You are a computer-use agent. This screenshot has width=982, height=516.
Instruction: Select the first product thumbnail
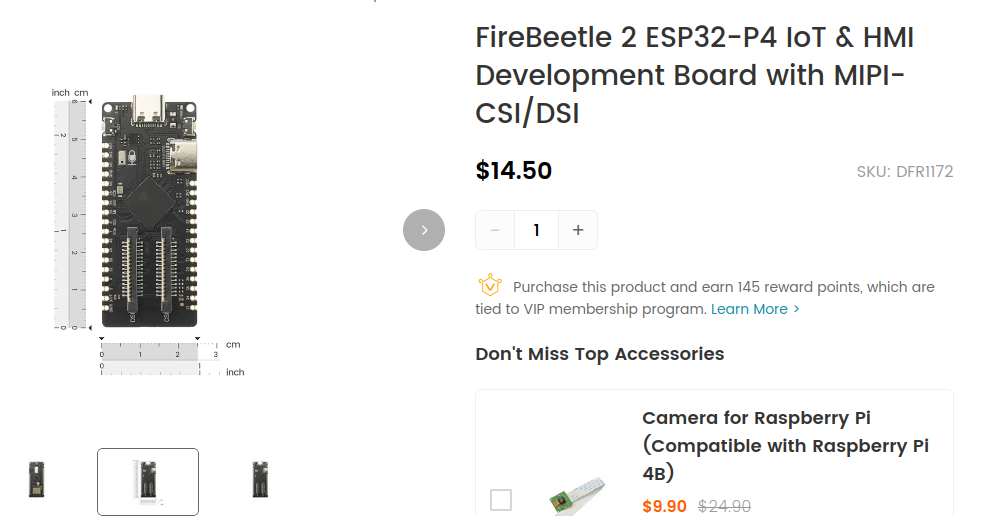38,480
